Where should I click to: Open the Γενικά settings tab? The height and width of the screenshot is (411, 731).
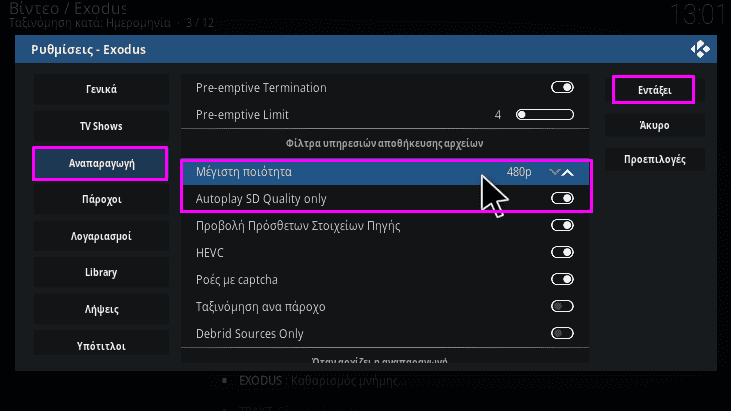point(101,89)
